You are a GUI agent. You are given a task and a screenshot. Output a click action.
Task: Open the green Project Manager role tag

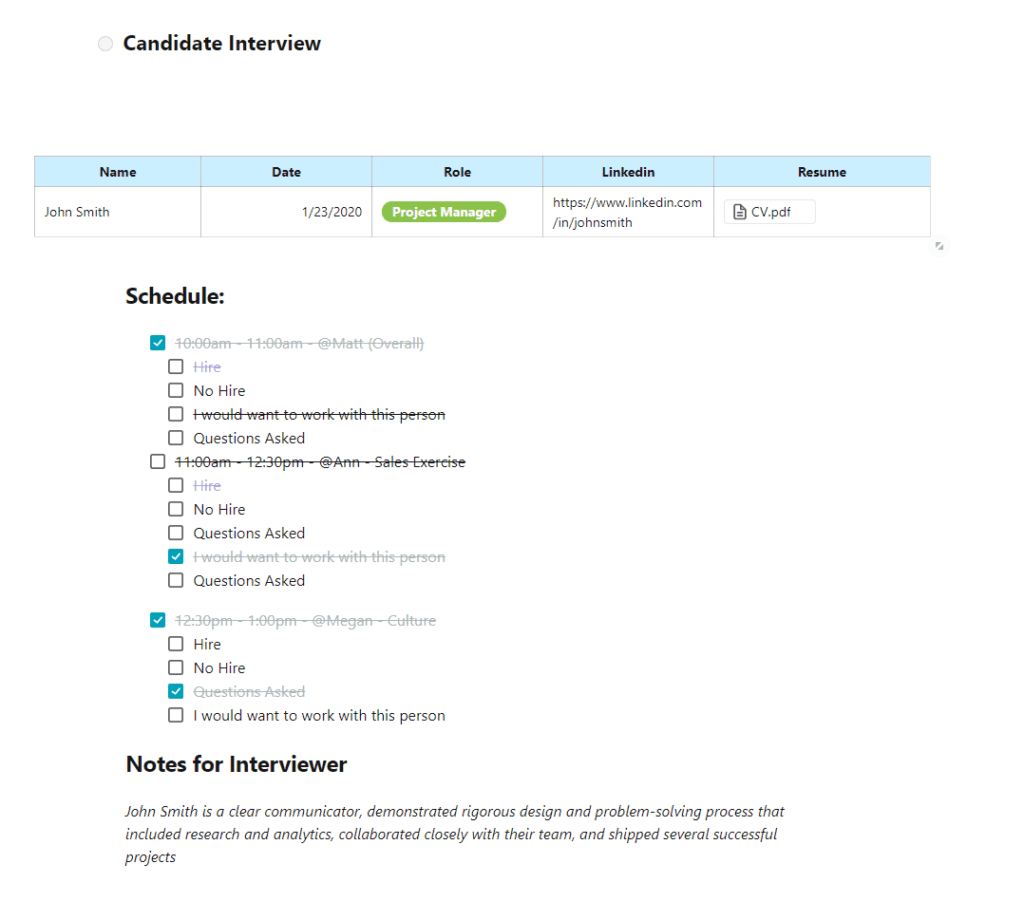pos(444,212)
